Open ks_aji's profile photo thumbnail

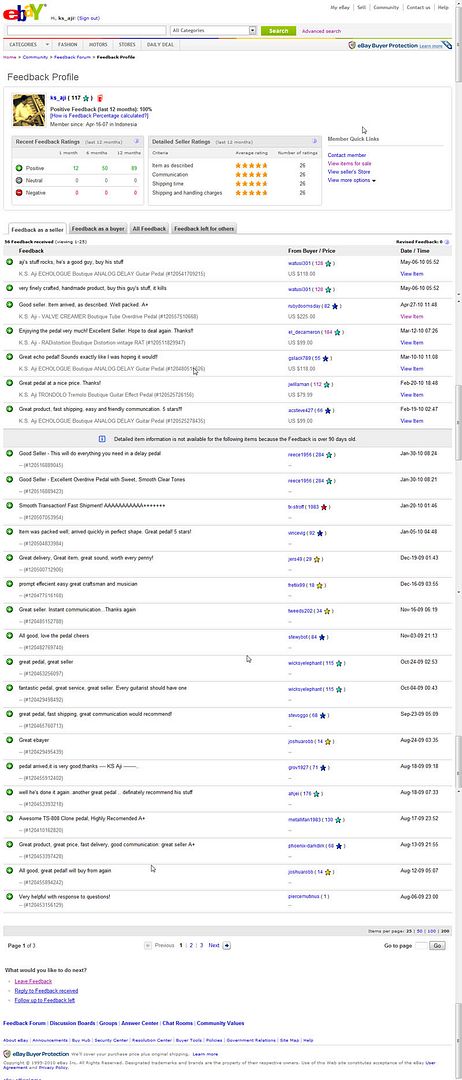click(x=28, y=110)
